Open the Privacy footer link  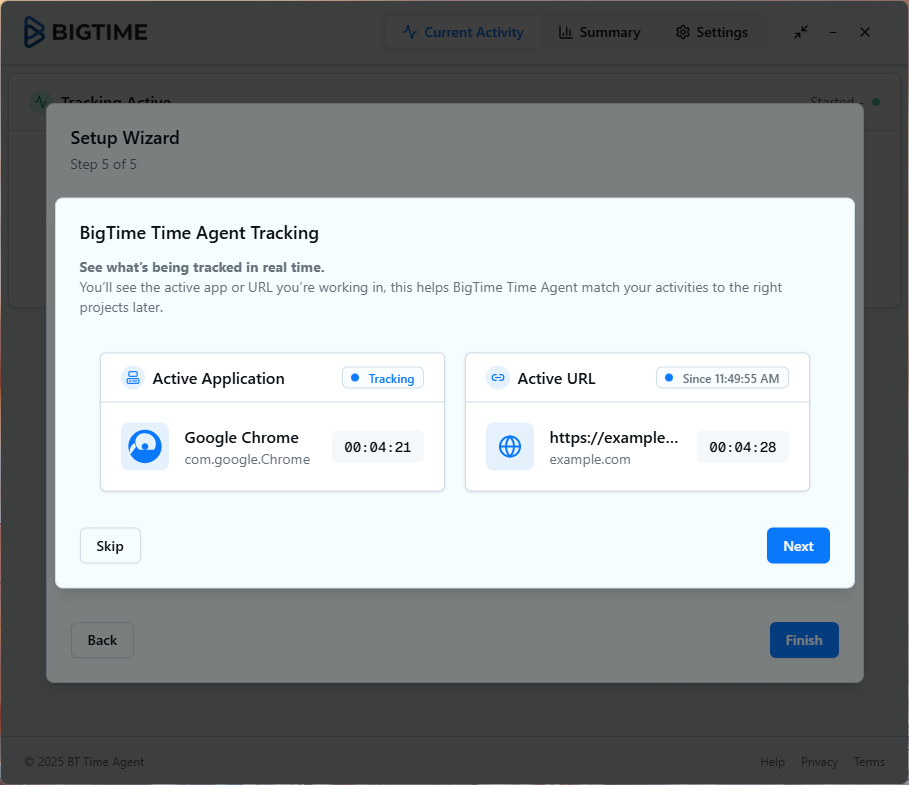click(819, 762)
